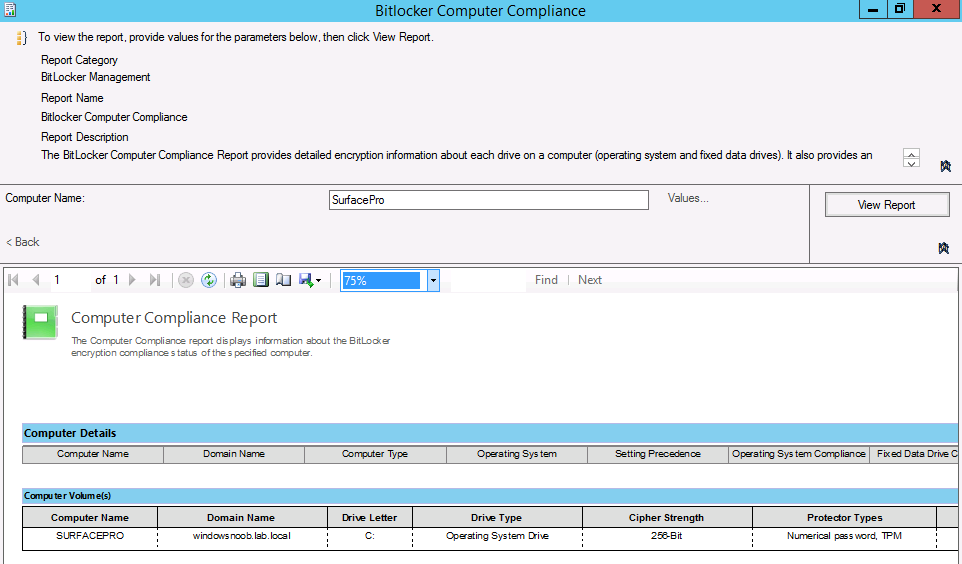Select the 256-Bit cipher cell

pyautogui.click(x=666, y=536)
